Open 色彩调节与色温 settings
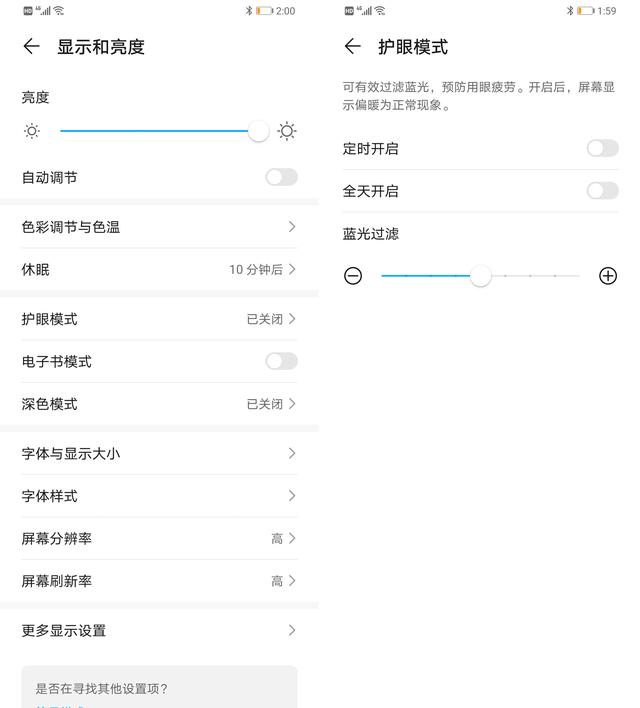640x708 pixels. 159,227
